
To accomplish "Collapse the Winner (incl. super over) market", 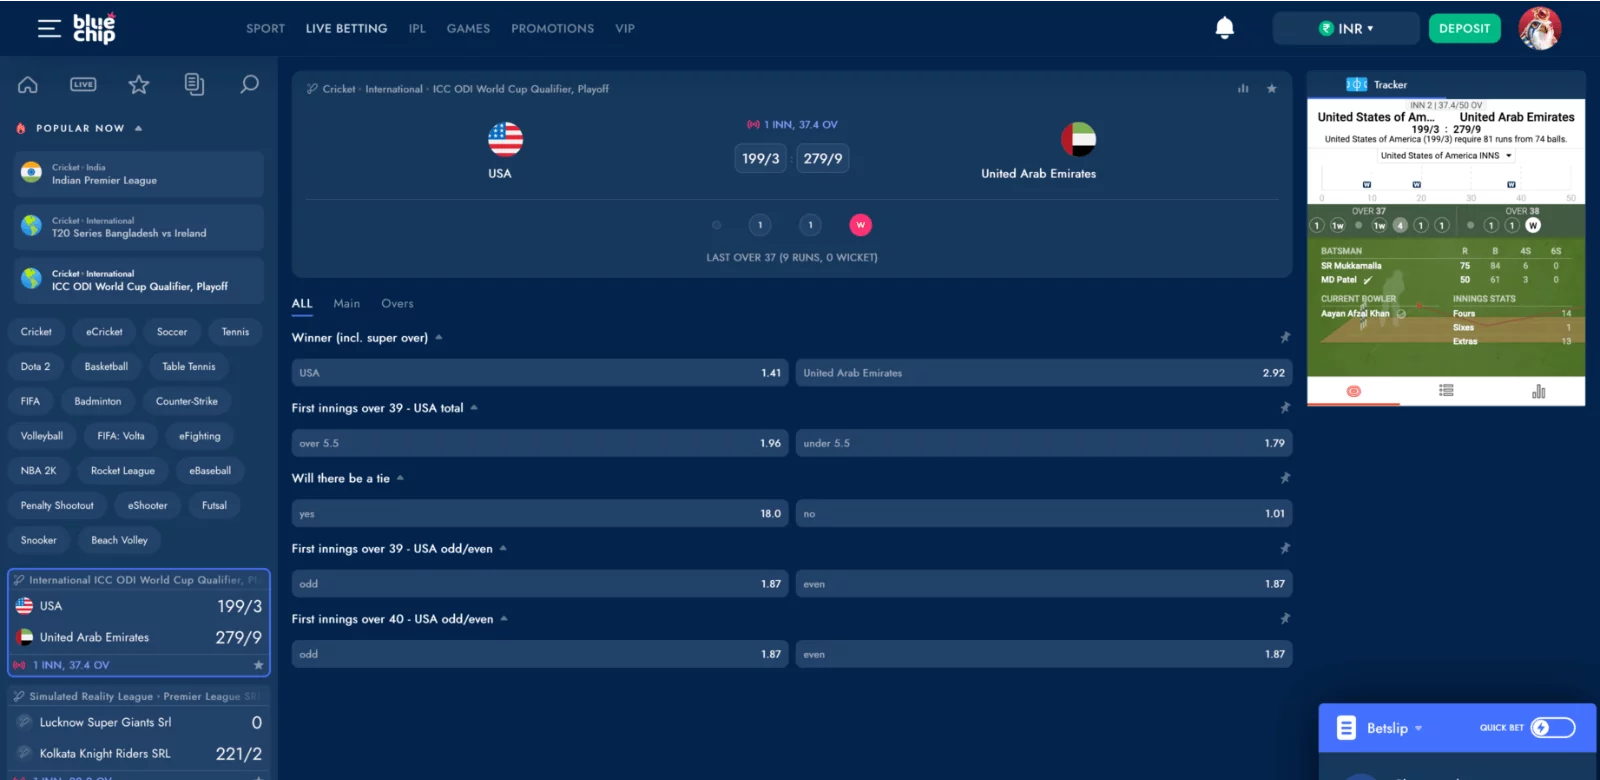I will (x=438, y=338).
